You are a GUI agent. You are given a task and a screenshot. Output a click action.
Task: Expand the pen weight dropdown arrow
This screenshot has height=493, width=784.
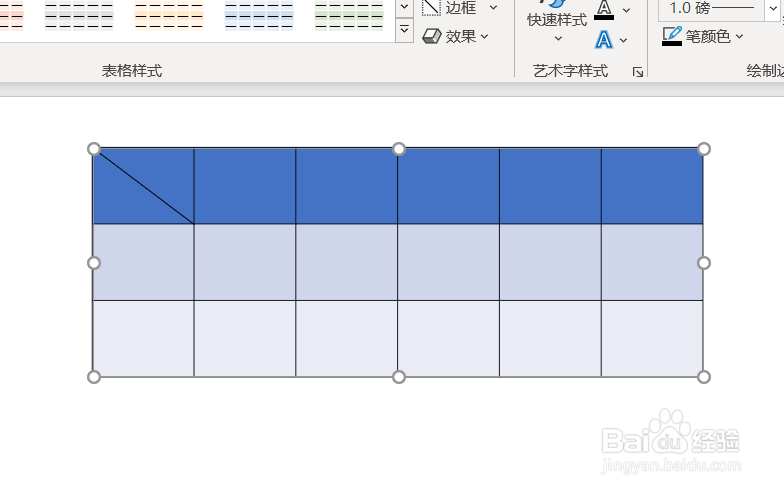773,8
